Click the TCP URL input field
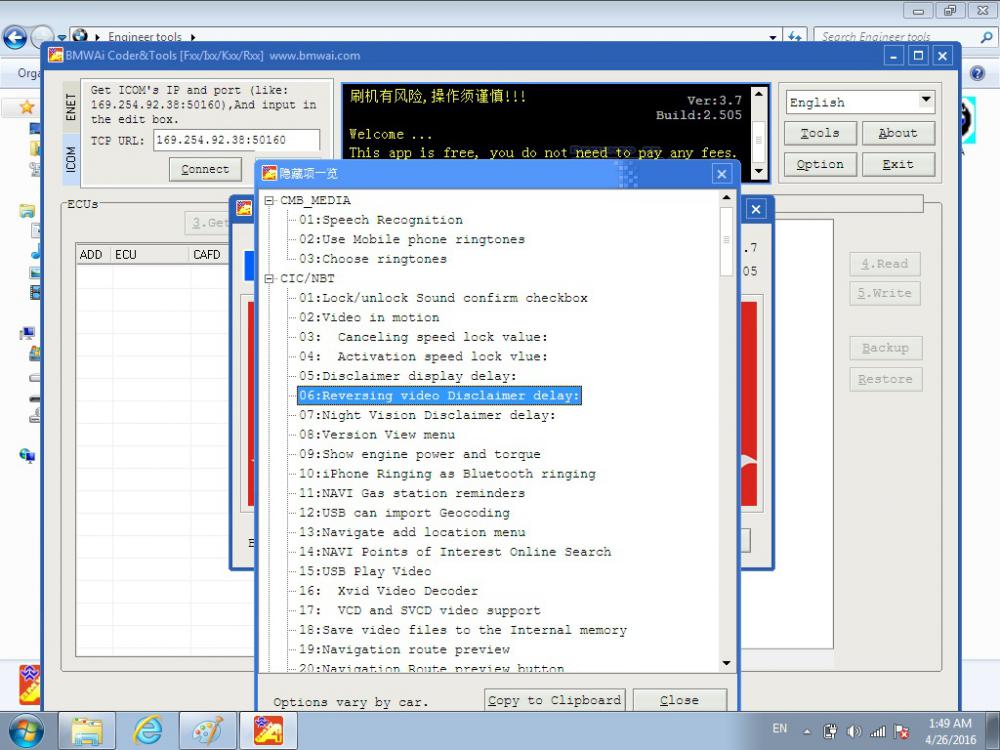Image resolution: width=1000 pixels, height=750 pixels. click(x=236, y=140)
